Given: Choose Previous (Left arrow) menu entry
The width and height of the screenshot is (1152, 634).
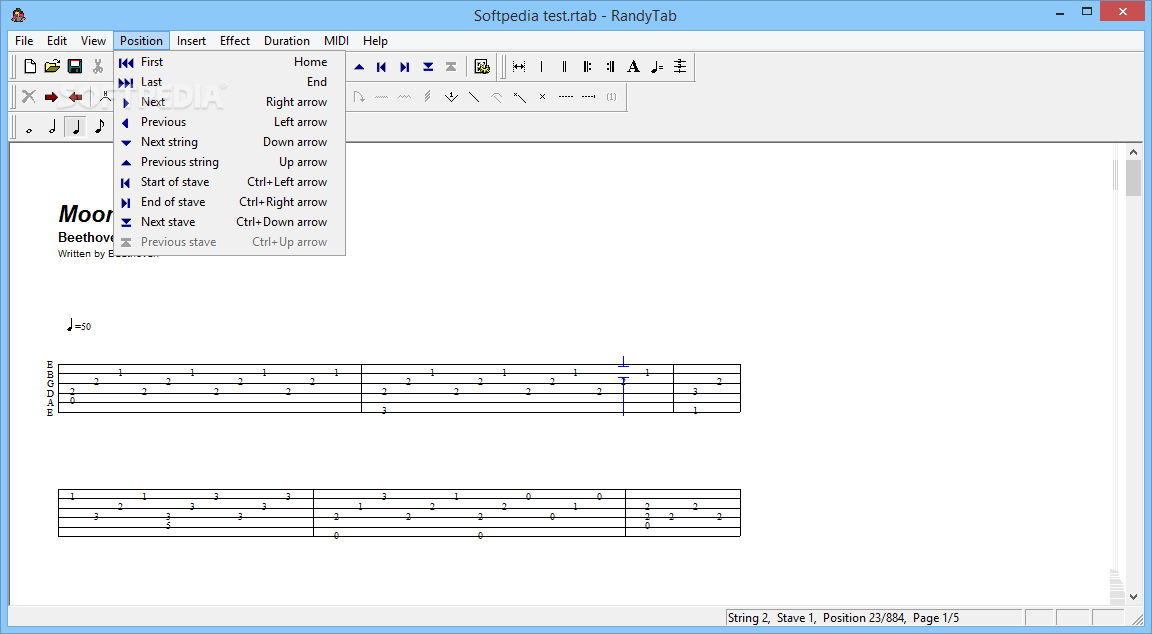Looking at the screenshot, I should tap(229, 122).
